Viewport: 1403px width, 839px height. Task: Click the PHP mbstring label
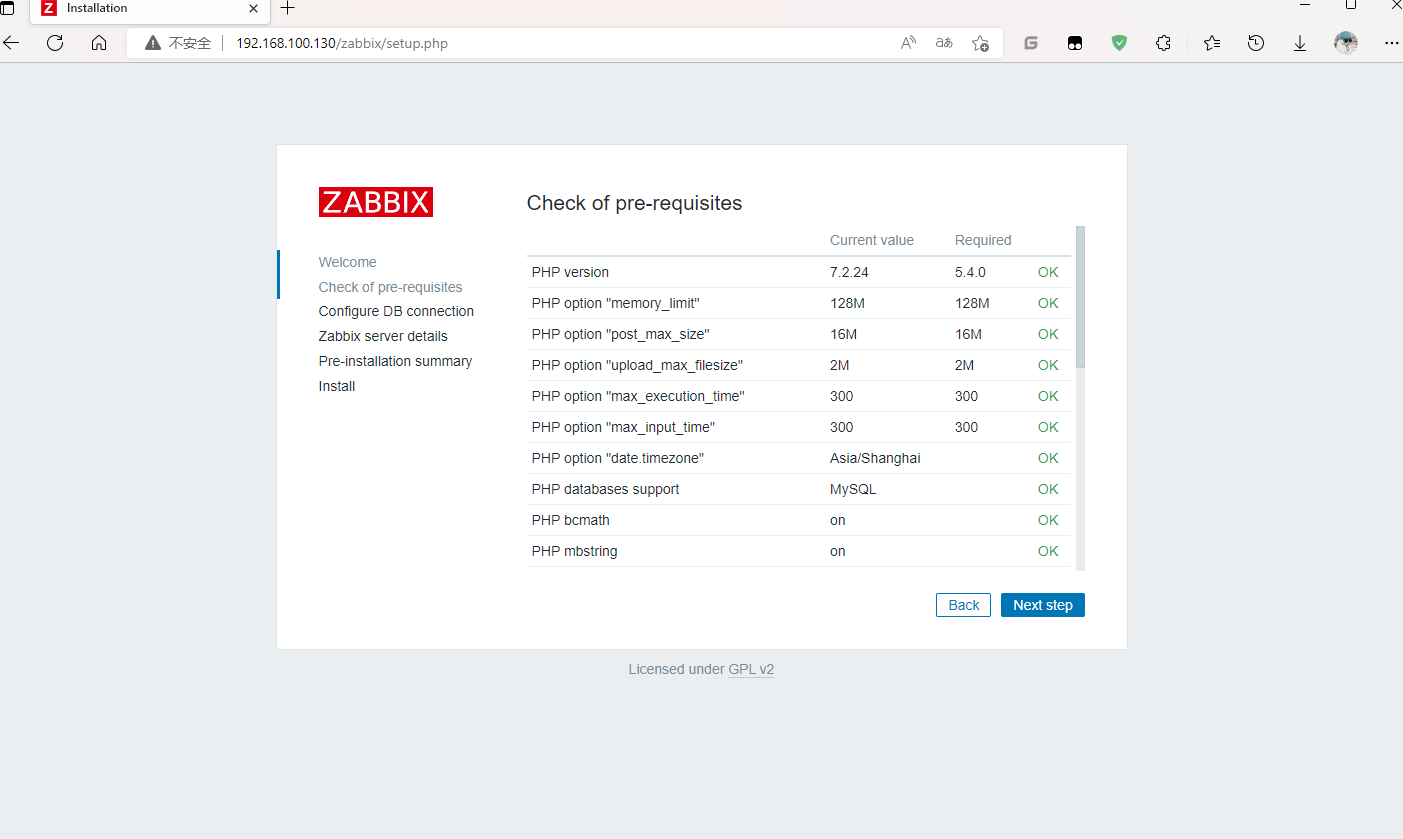tap(574, 551)
